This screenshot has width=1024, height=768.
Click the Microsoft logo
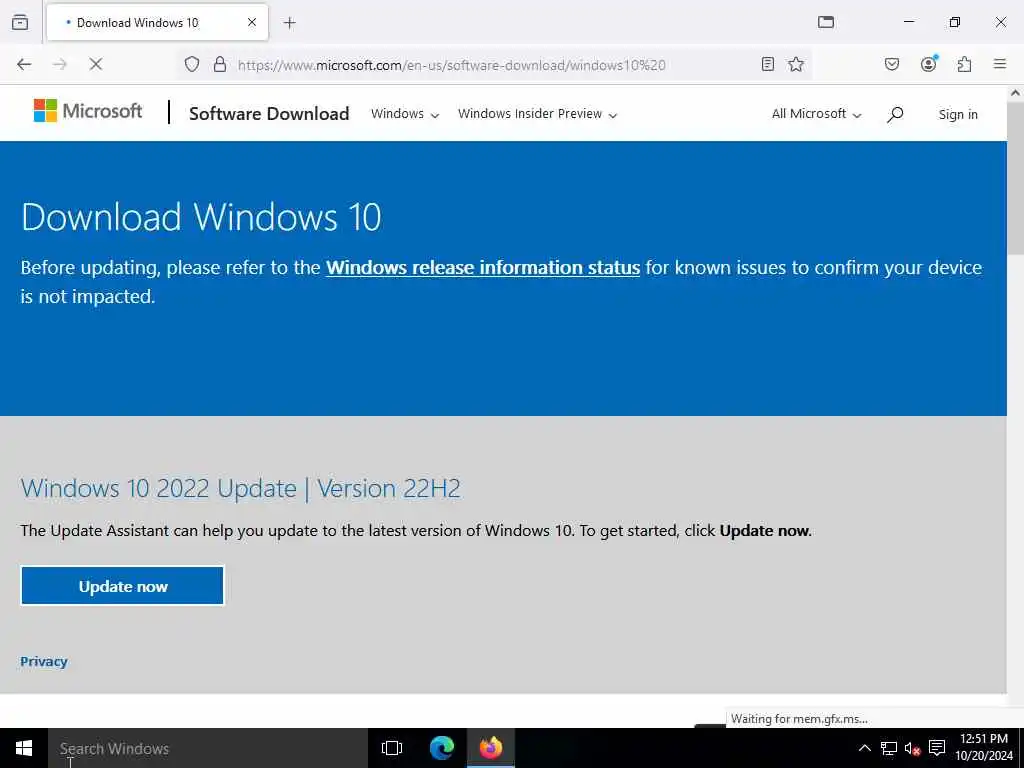88,111
